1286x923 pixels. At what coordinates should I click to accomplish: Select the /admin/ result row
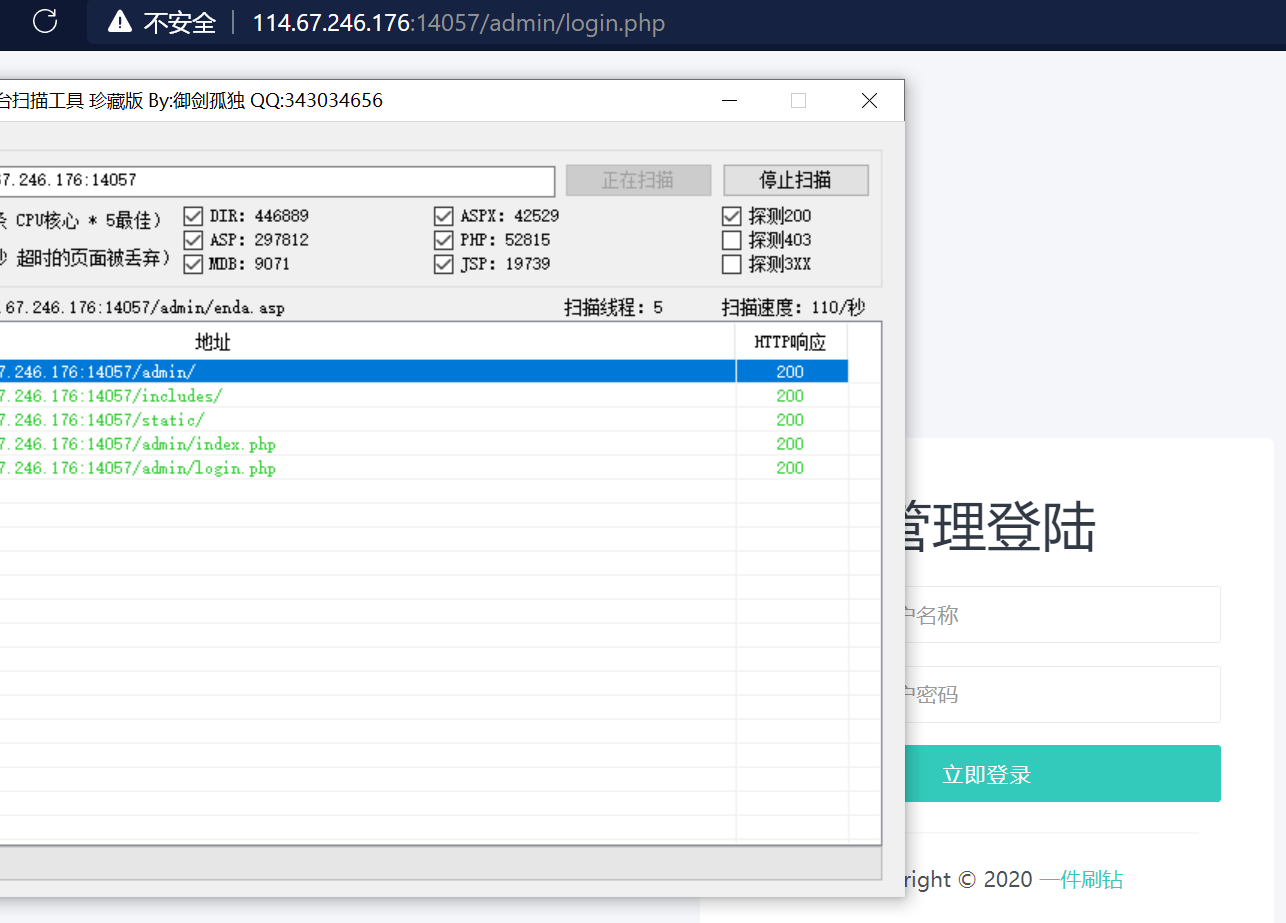(424, 372)
